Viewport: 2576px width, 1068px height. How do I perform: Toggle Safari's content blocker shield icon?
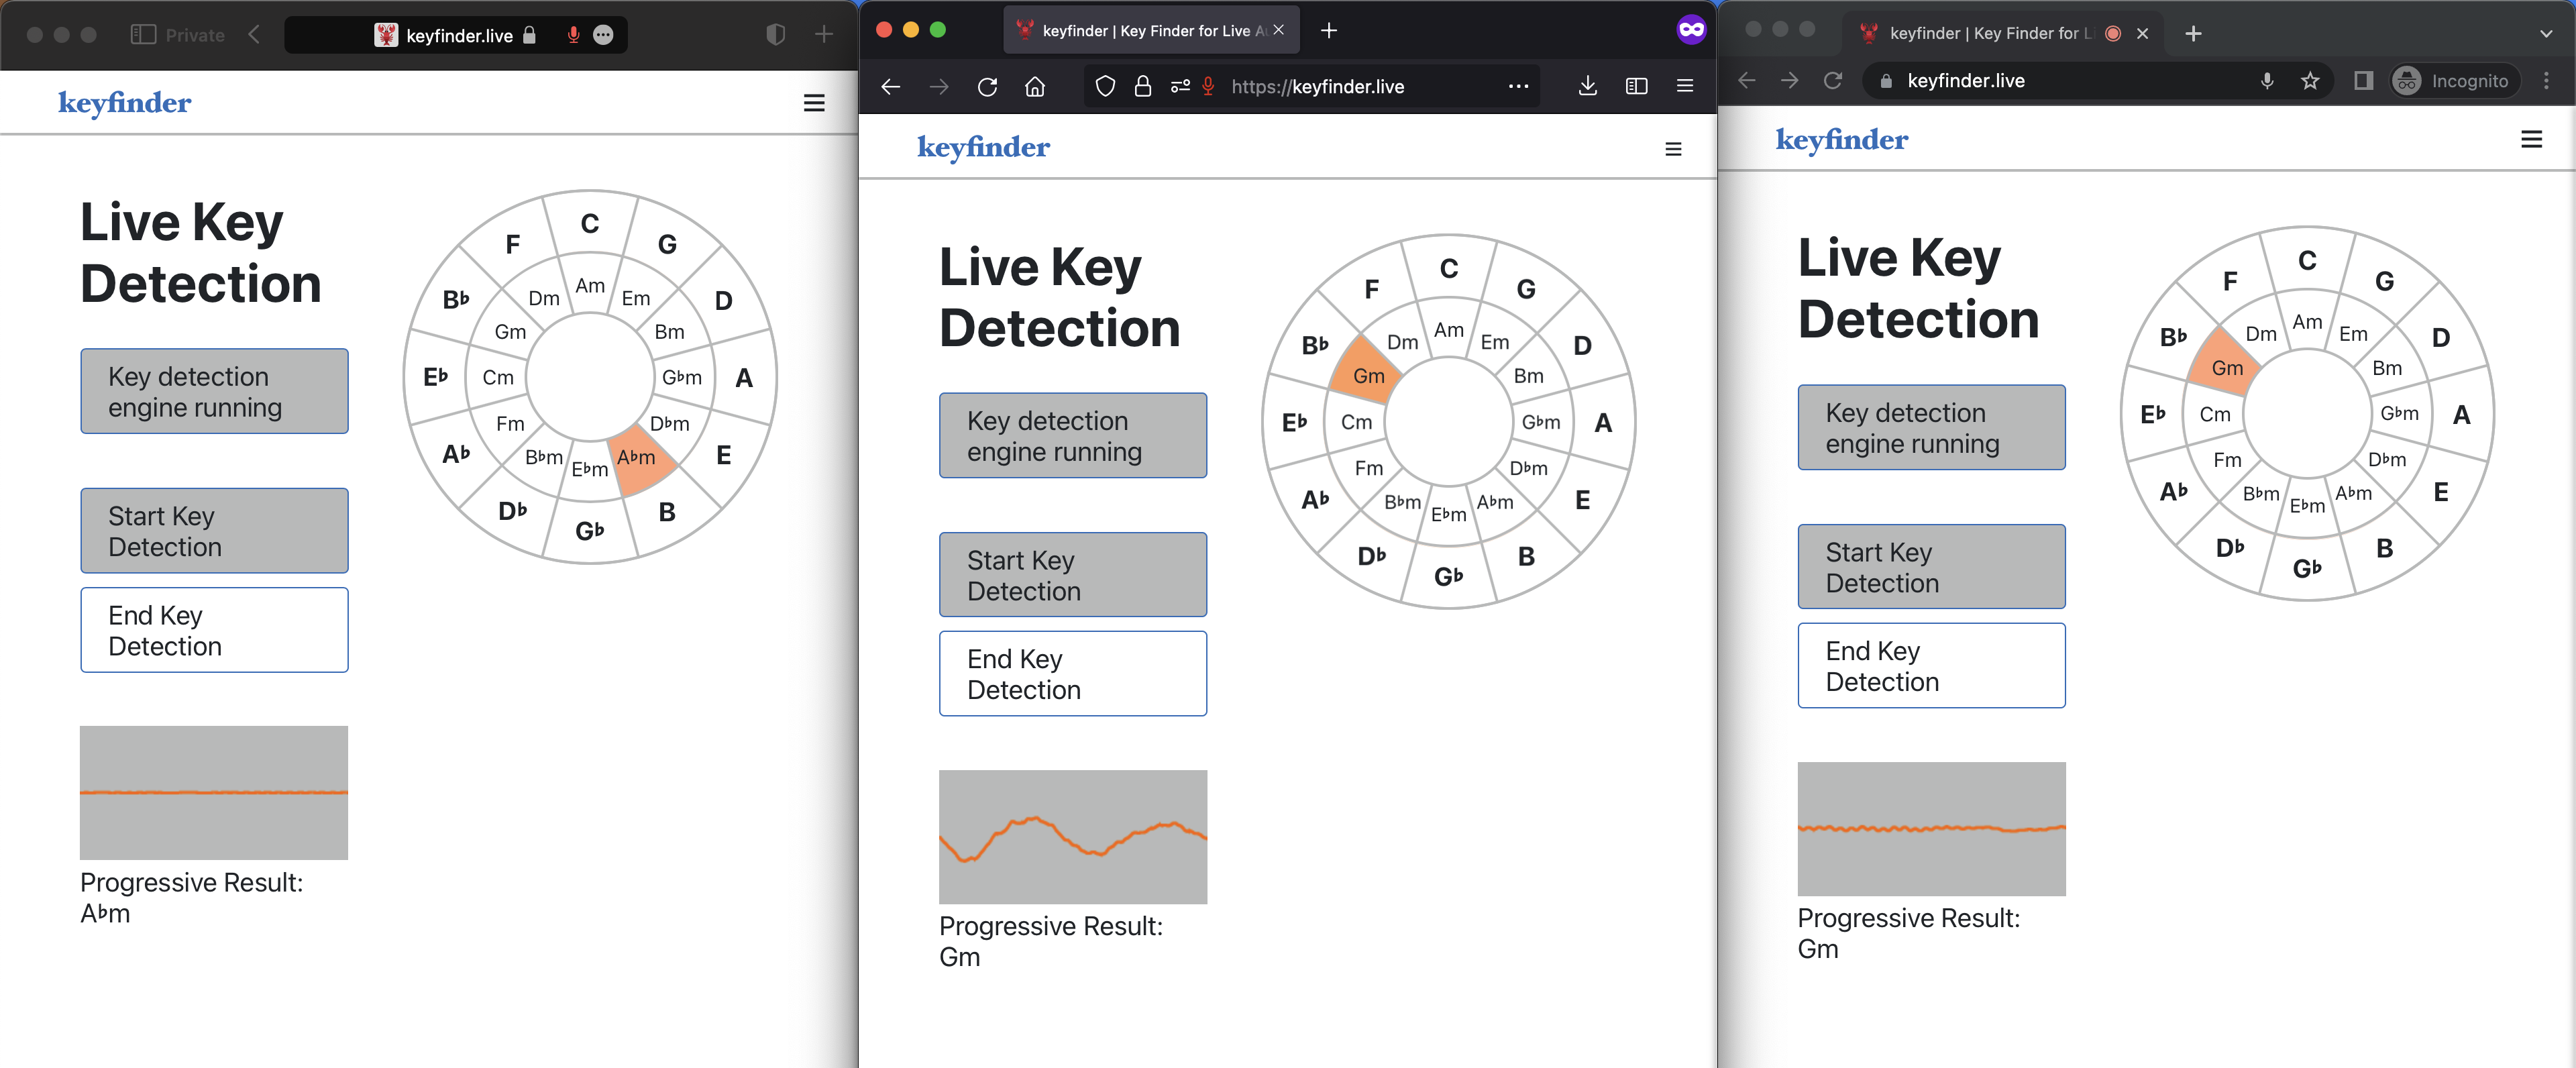pos(776,33)
